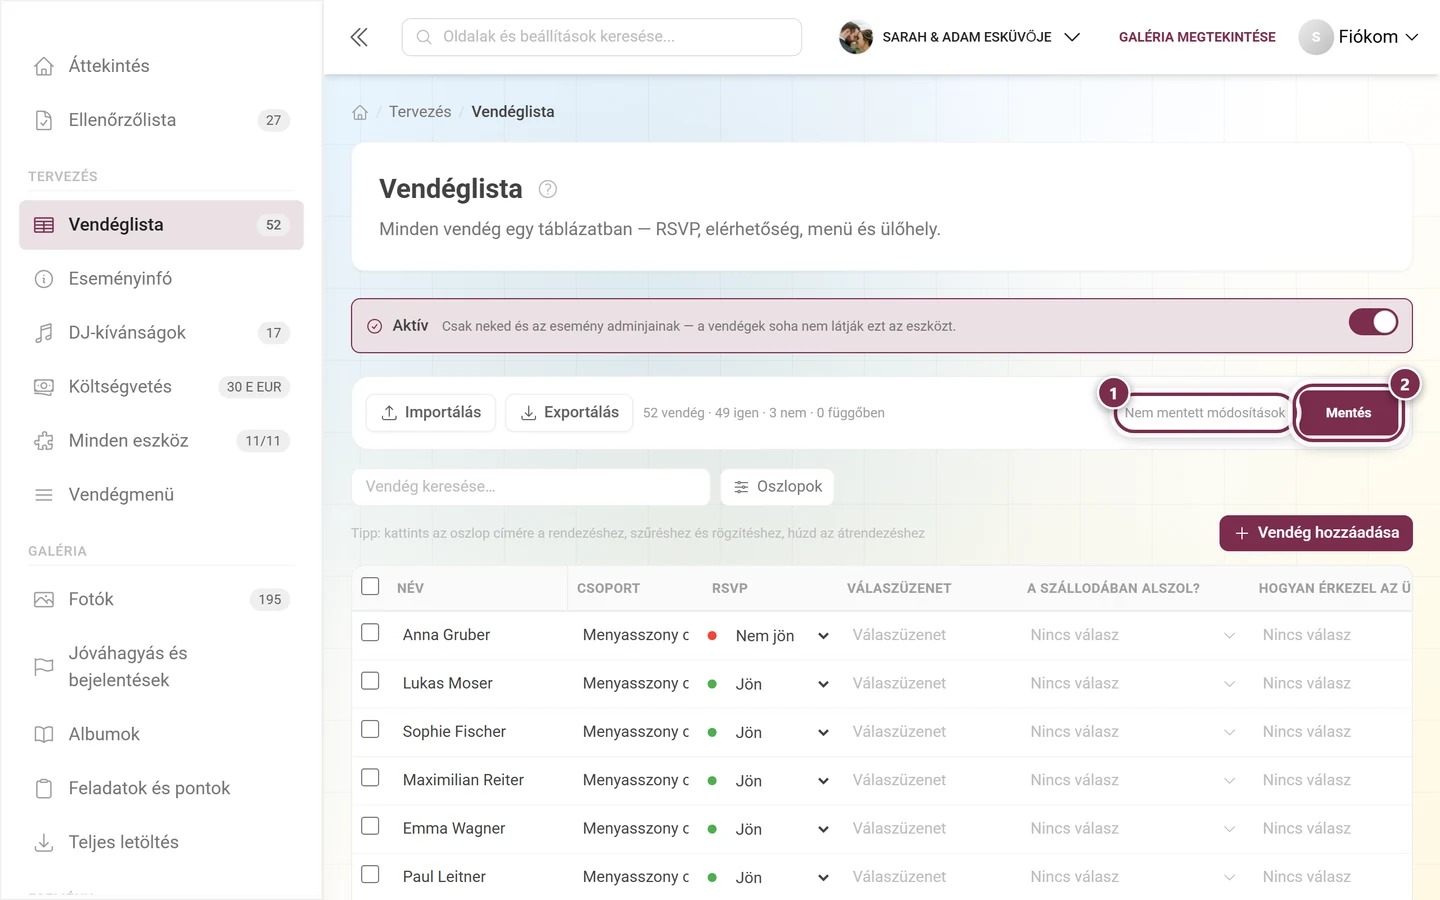Open Vendéglista in the sidebar
The height and width of the screenshot is (900, 1440).
click(161, 225)
